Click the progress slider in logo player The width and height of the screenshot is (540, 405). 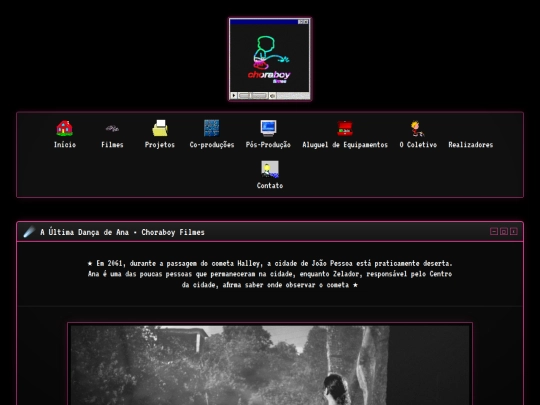pos(253,95)
